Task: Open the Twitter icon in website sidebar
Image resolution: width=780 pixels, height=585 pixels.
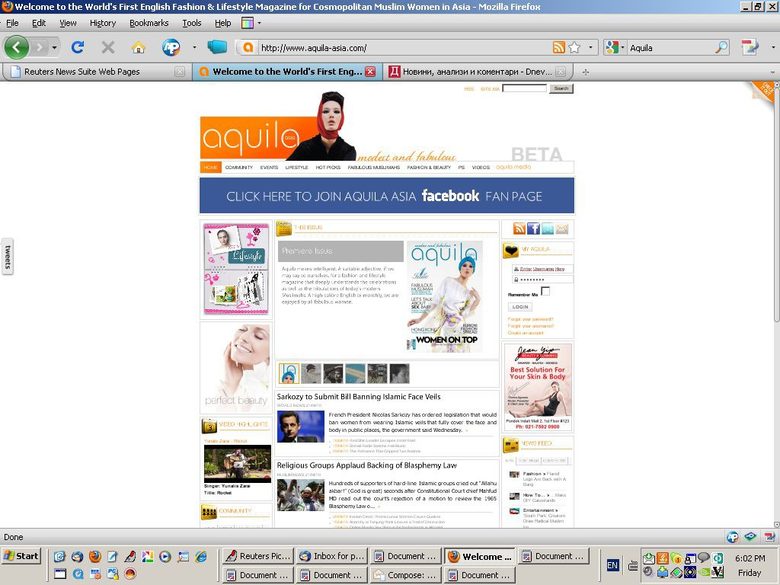Action: [548, 228]
